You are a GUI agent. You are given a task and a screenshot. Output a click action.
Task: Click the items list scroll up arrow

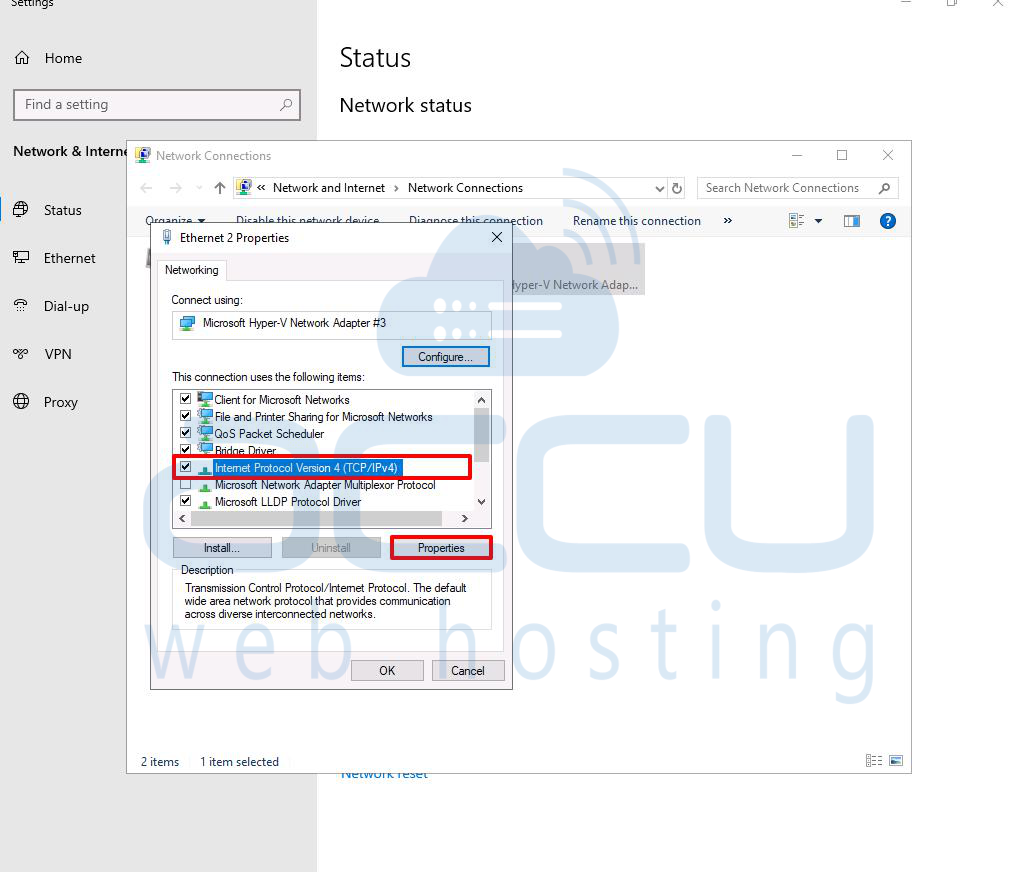click(x=481, y=400)
